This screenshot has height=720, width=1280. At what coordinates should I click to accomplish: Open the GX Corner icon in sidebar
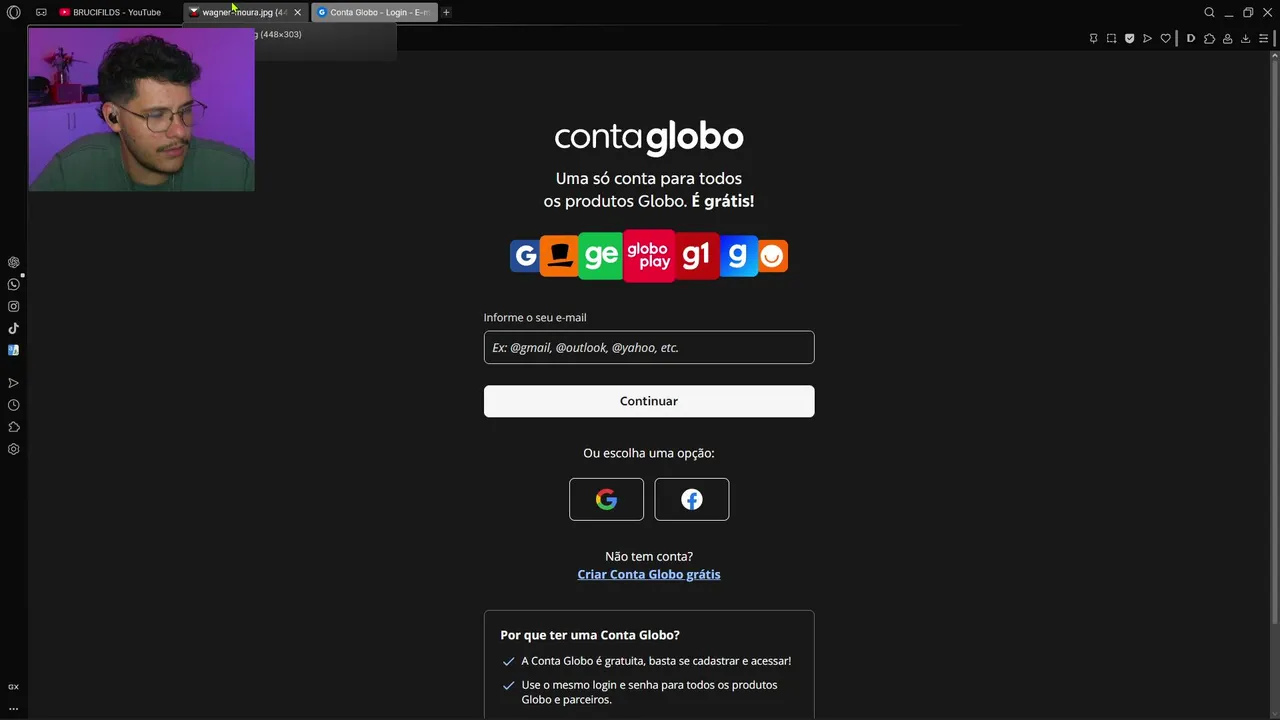[13, 687]
